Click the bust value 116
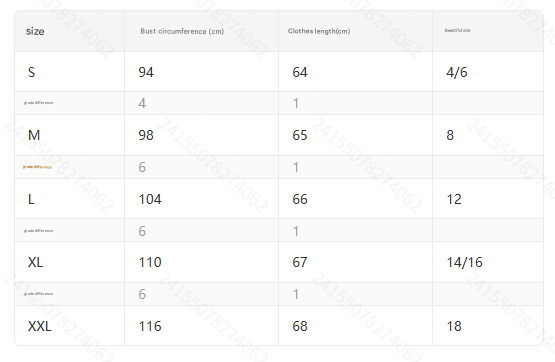The height and width of the screenshot is (362, 555). pyautogui.click(x=150, y=326)
